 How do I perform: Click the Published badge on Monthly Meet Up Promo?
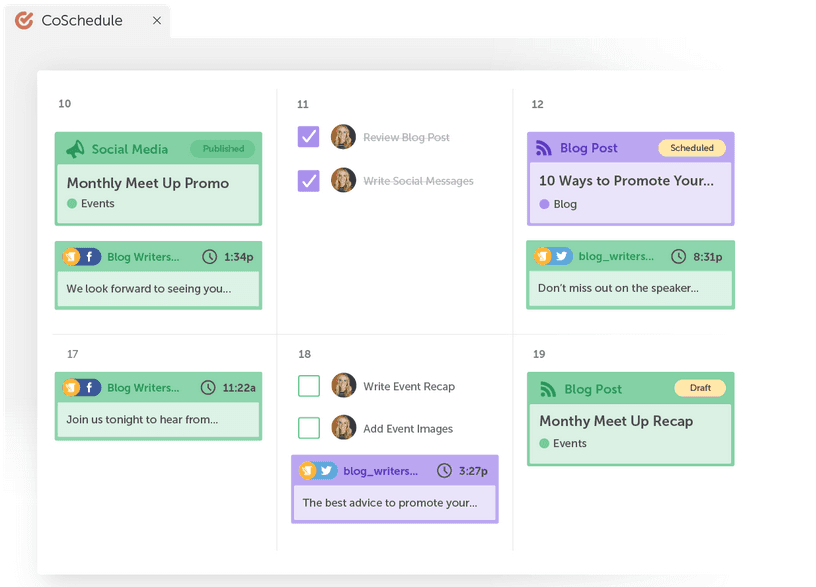pyautogui.click(x=221, y=147)
